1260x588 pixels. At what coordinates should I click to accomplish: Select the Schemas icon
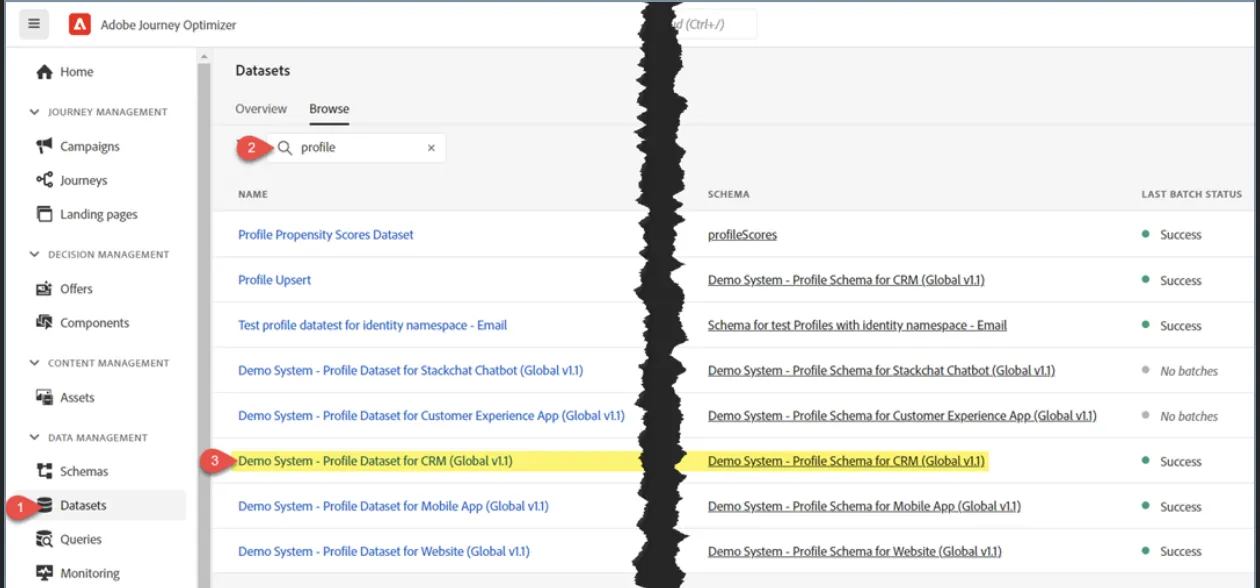coord(44,471)
